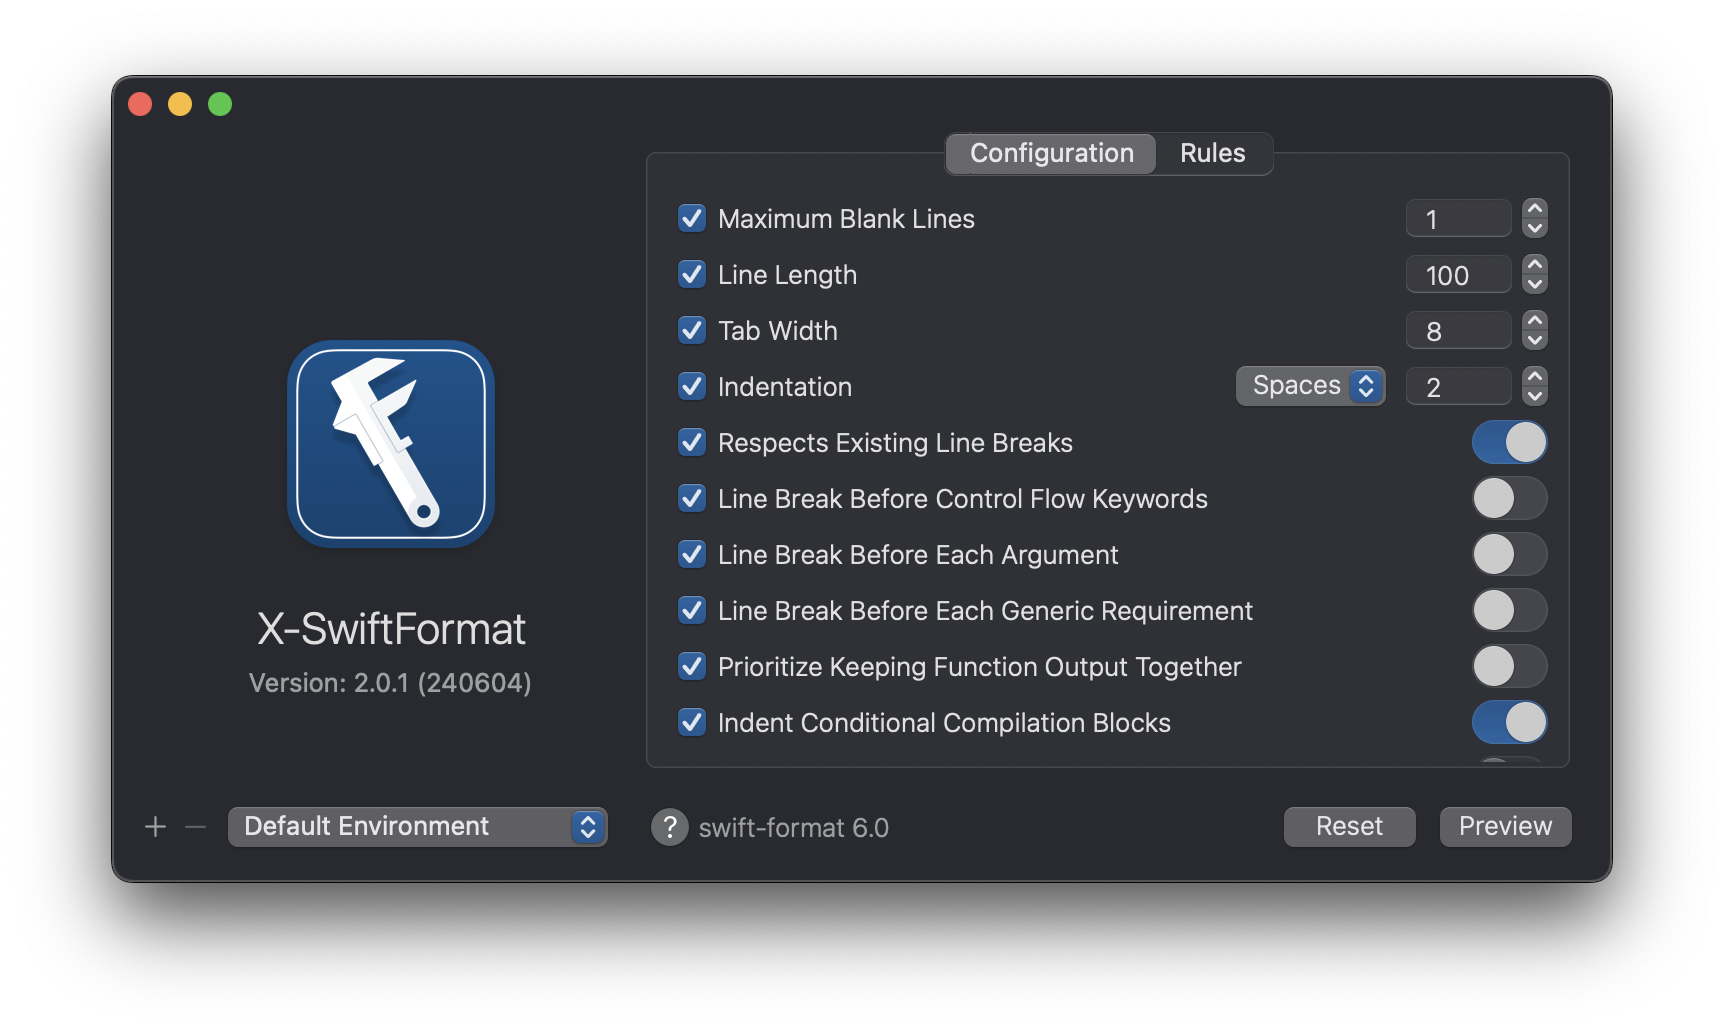Image resolution: width=1724 pixels, height=1030 pixels.
Task: Click the Maximum Blank Lines value field
Action: tap(1458, 218)
